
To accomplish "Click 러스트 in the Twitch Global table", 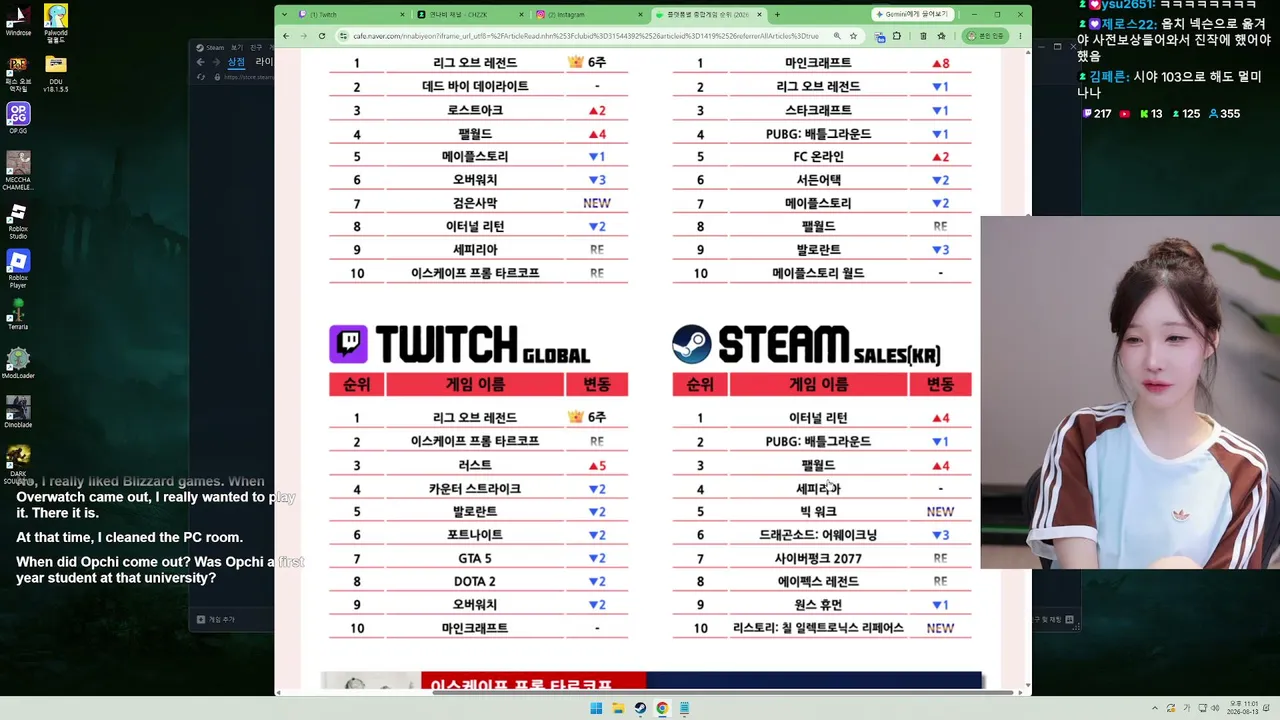I will (x=475, y=465).
